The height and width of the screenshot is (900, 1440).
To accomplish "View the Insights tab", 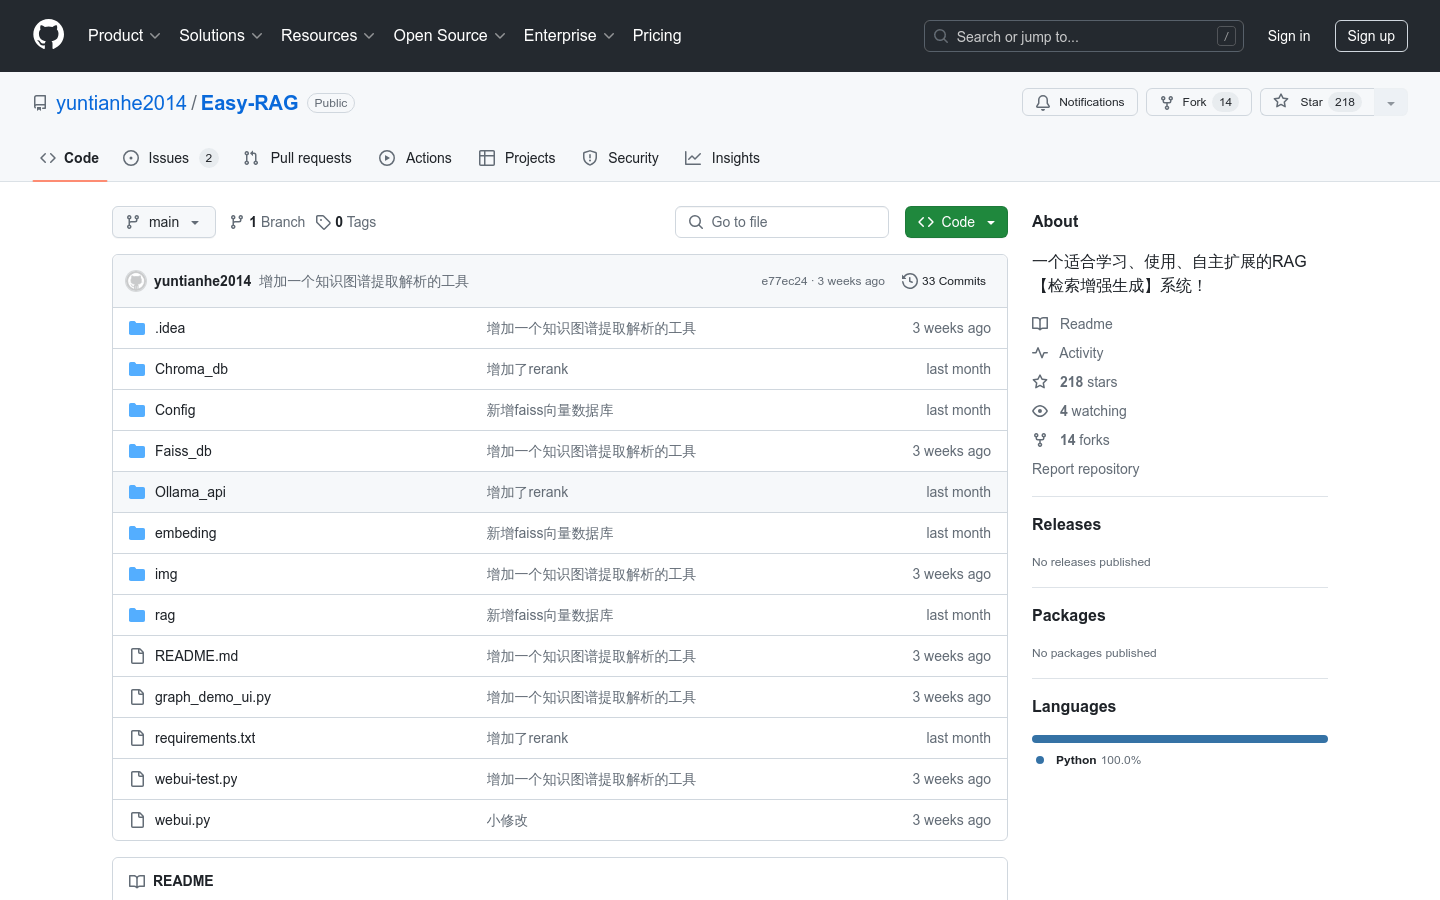I will [722, 158].
